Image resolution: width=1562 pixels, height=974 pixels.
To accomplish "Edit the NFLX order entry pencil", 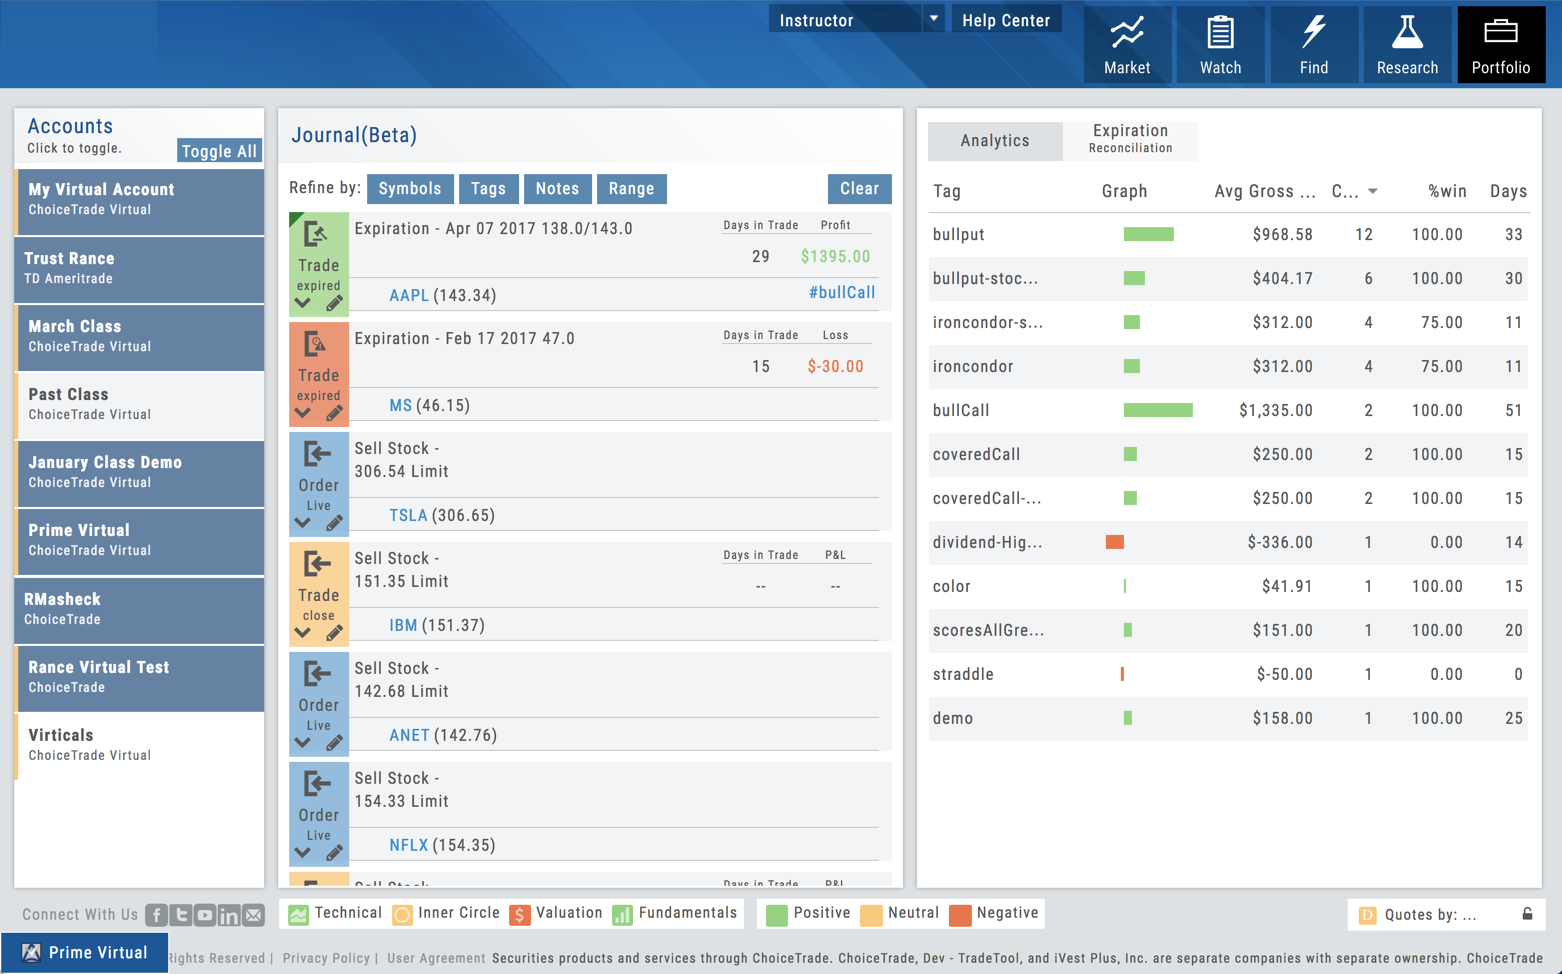I will tap(334, 853).
